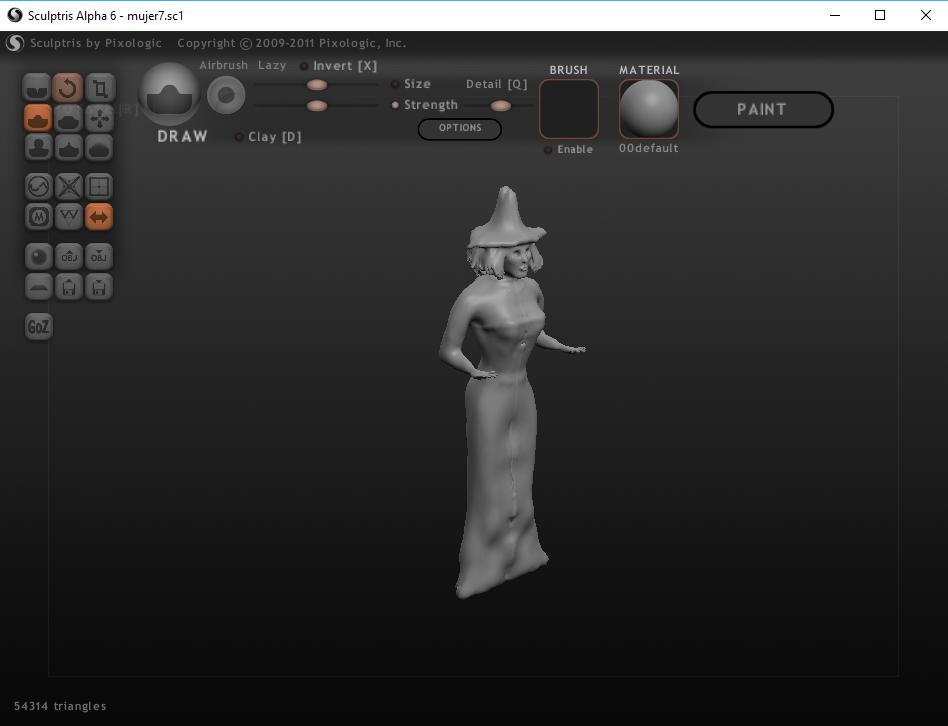Import an OBJ file
Screen dimensions: 948x726
coord(69,257)
